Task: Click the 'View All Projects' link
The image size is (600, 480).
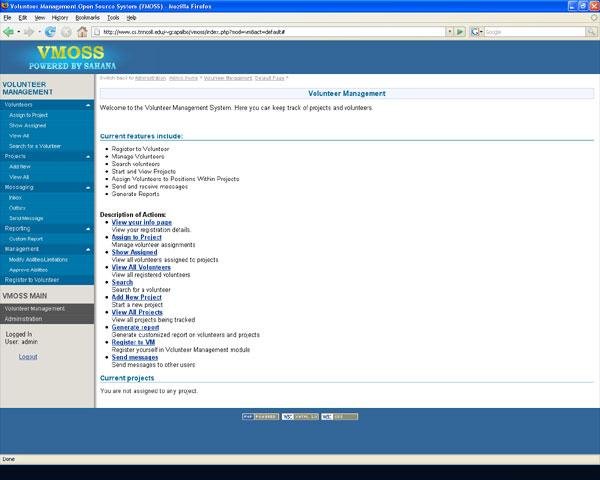Action: click(137, 312)
